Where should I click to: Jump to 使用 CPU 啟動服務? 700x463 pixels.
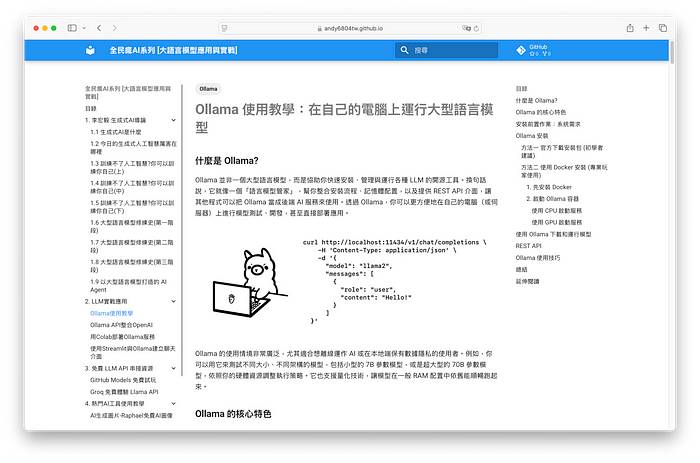pyautogui.click(x=557, y=211)
